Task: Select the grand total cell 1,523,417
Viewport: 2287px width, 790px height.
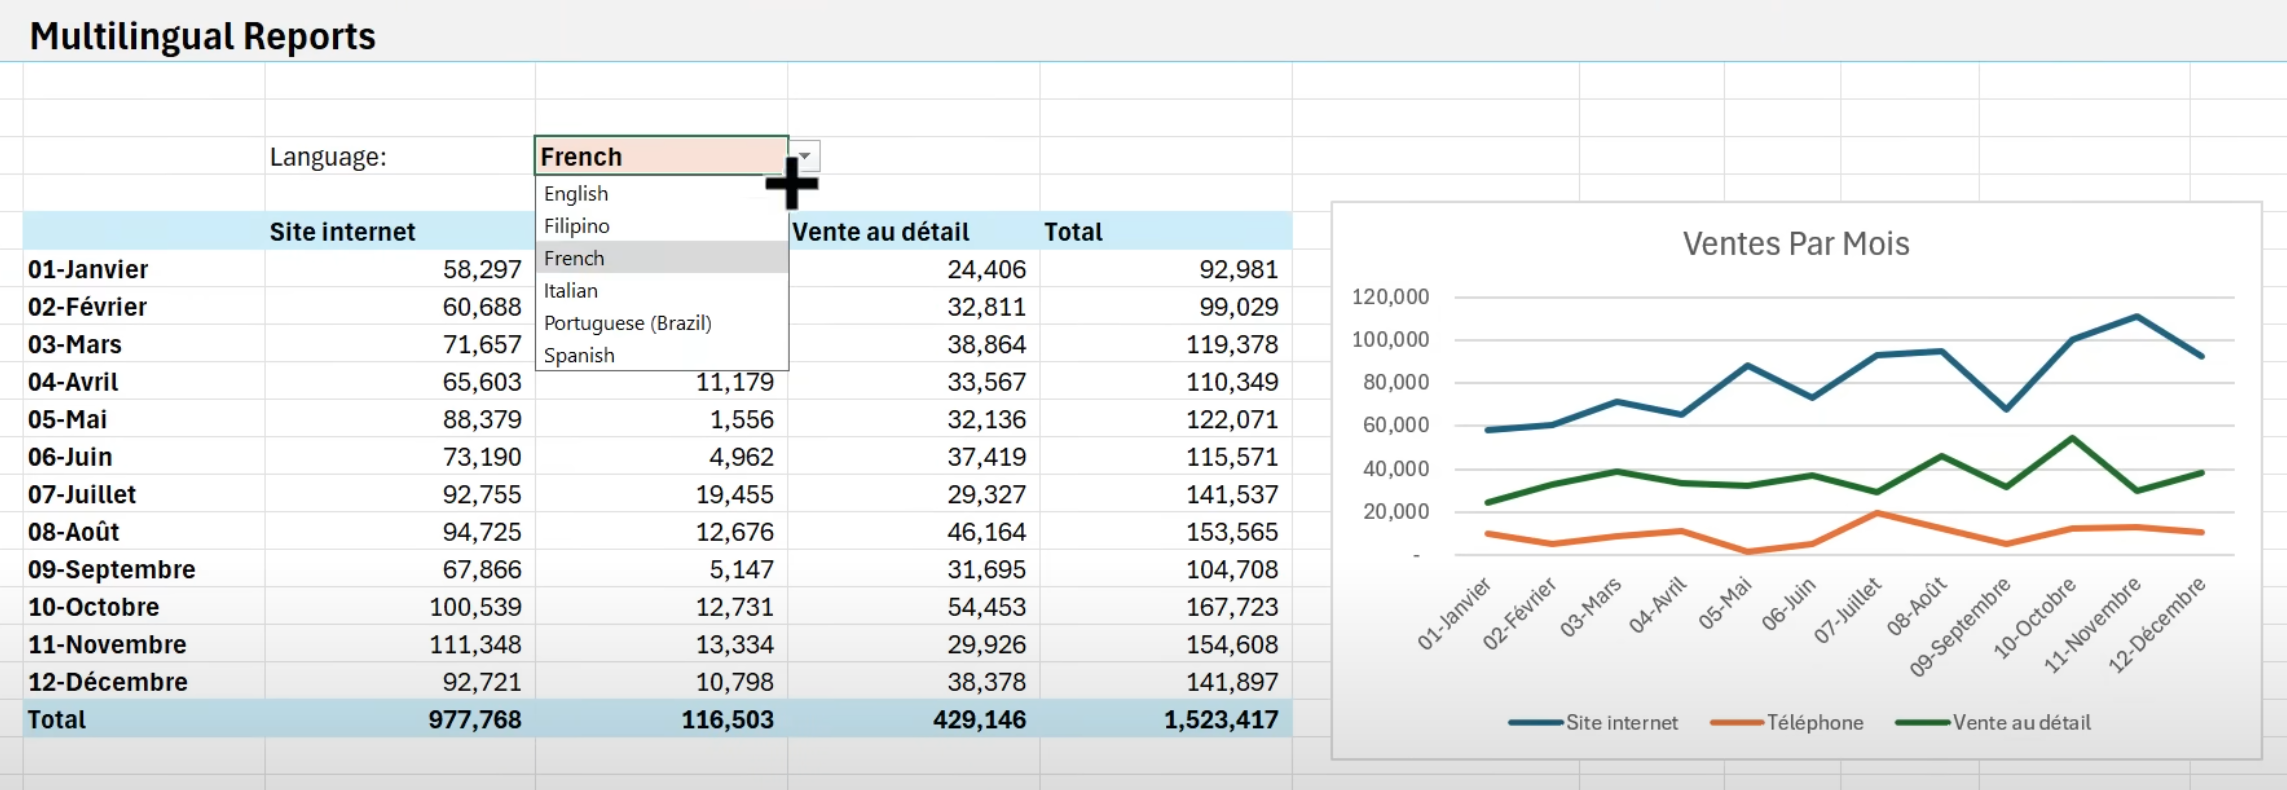Action: click(x=1220, y=720)
